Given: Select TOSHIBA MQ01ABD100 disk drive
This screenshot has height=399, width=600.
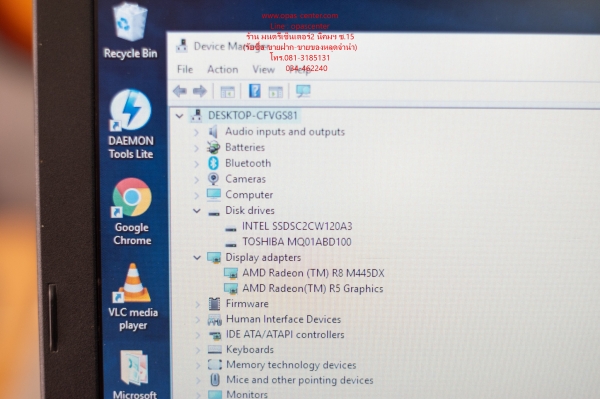Looking at the screenshot, I should pyautogui.click(x=297, y=242).
